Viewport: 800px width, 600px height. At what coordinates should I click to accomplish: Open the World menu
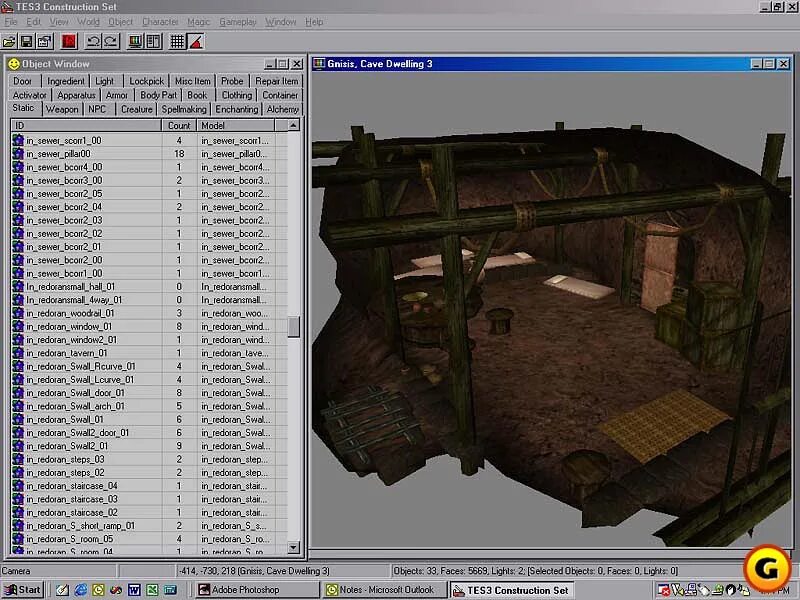(x=88, y=22)
